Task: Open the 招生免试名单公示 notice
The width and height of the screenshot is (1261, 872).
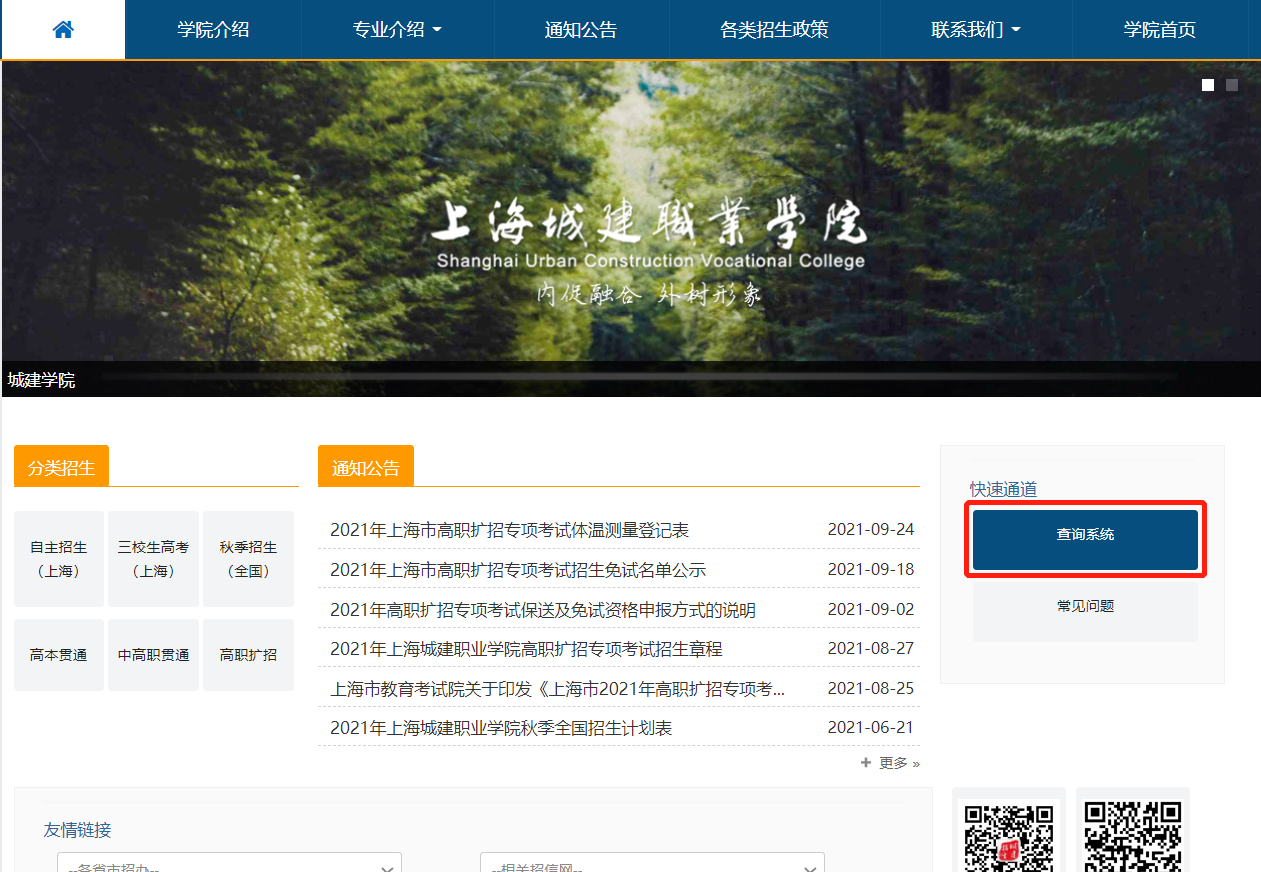Action: pyautogui.click(x=518, y=570)
